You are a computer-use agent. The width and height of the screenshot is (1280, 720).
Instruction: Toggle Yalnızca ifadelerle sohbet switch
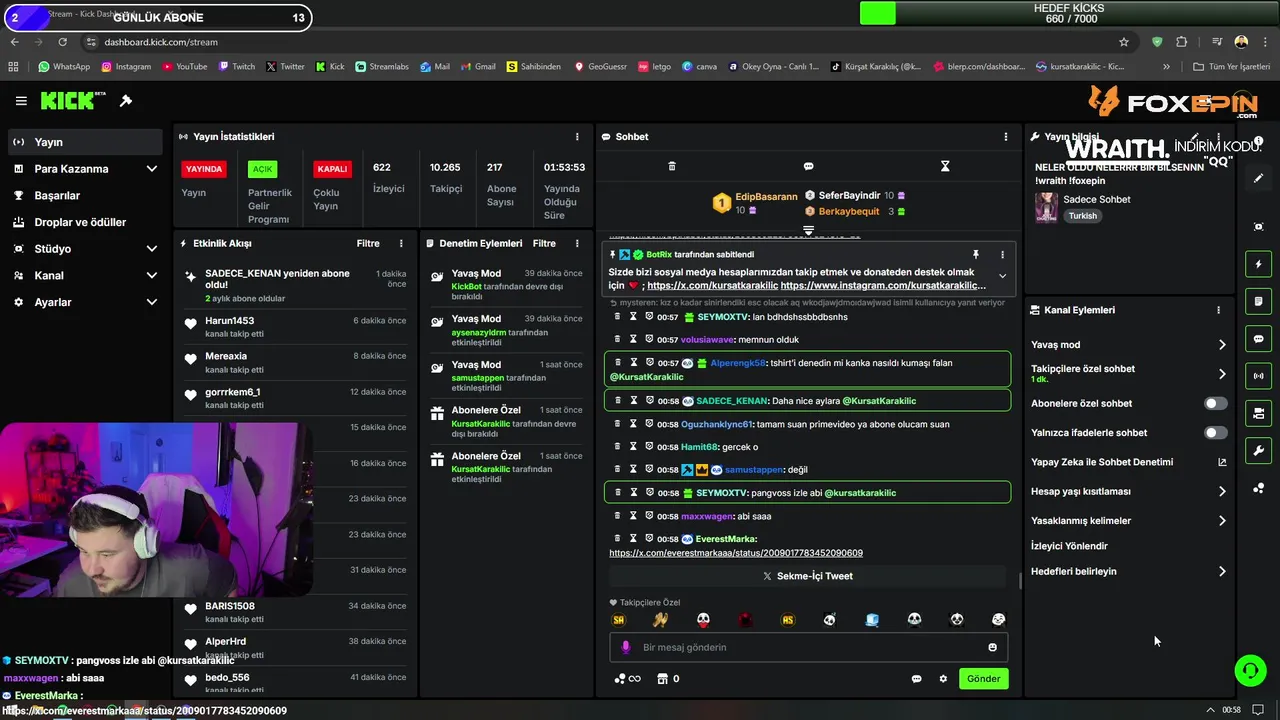pyautogui.click(x=1216, y=433)
